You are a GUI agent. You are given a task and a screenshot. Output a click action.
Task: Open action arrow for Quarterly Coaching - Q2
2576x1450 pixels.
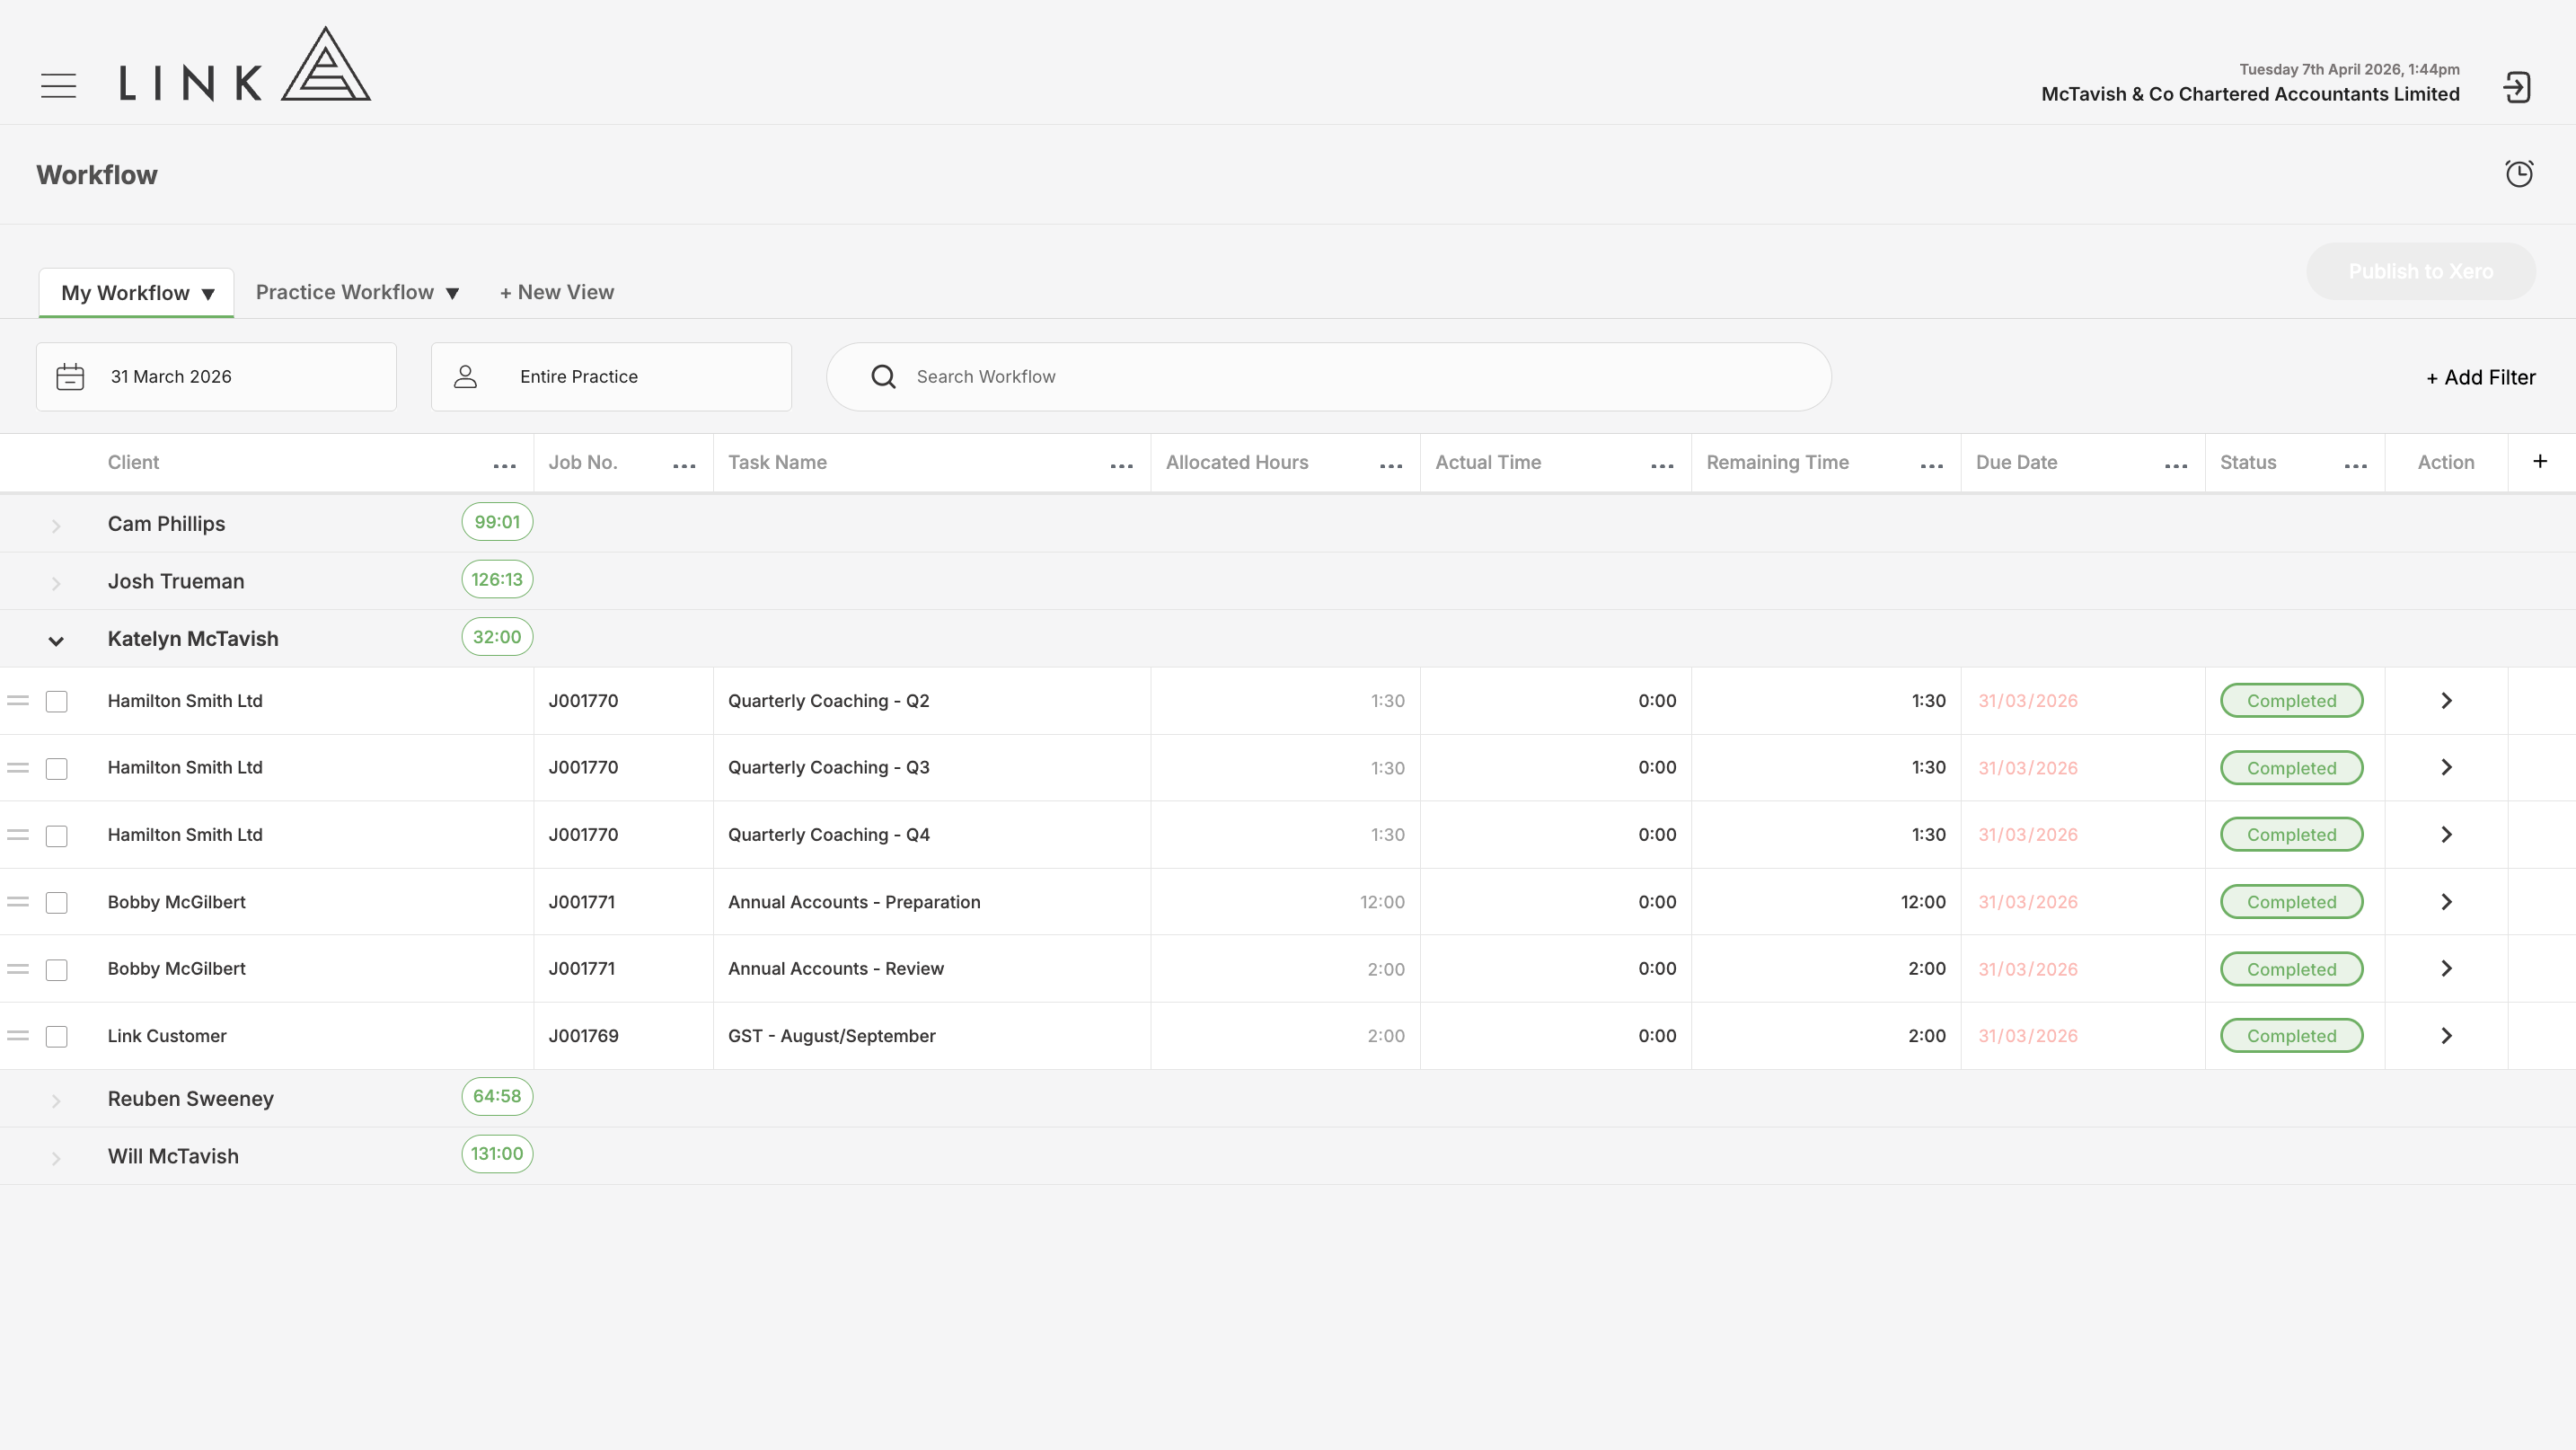pyautogui.click(x=2446, y=701)
